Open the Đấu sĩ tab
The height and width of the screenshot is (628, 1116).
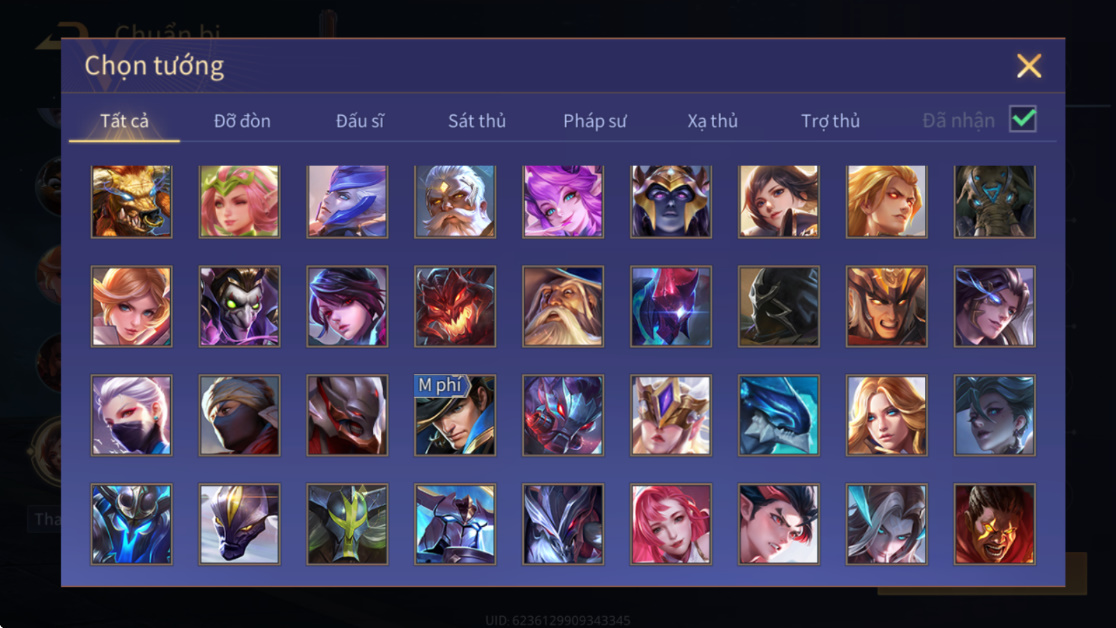[359, 121]
